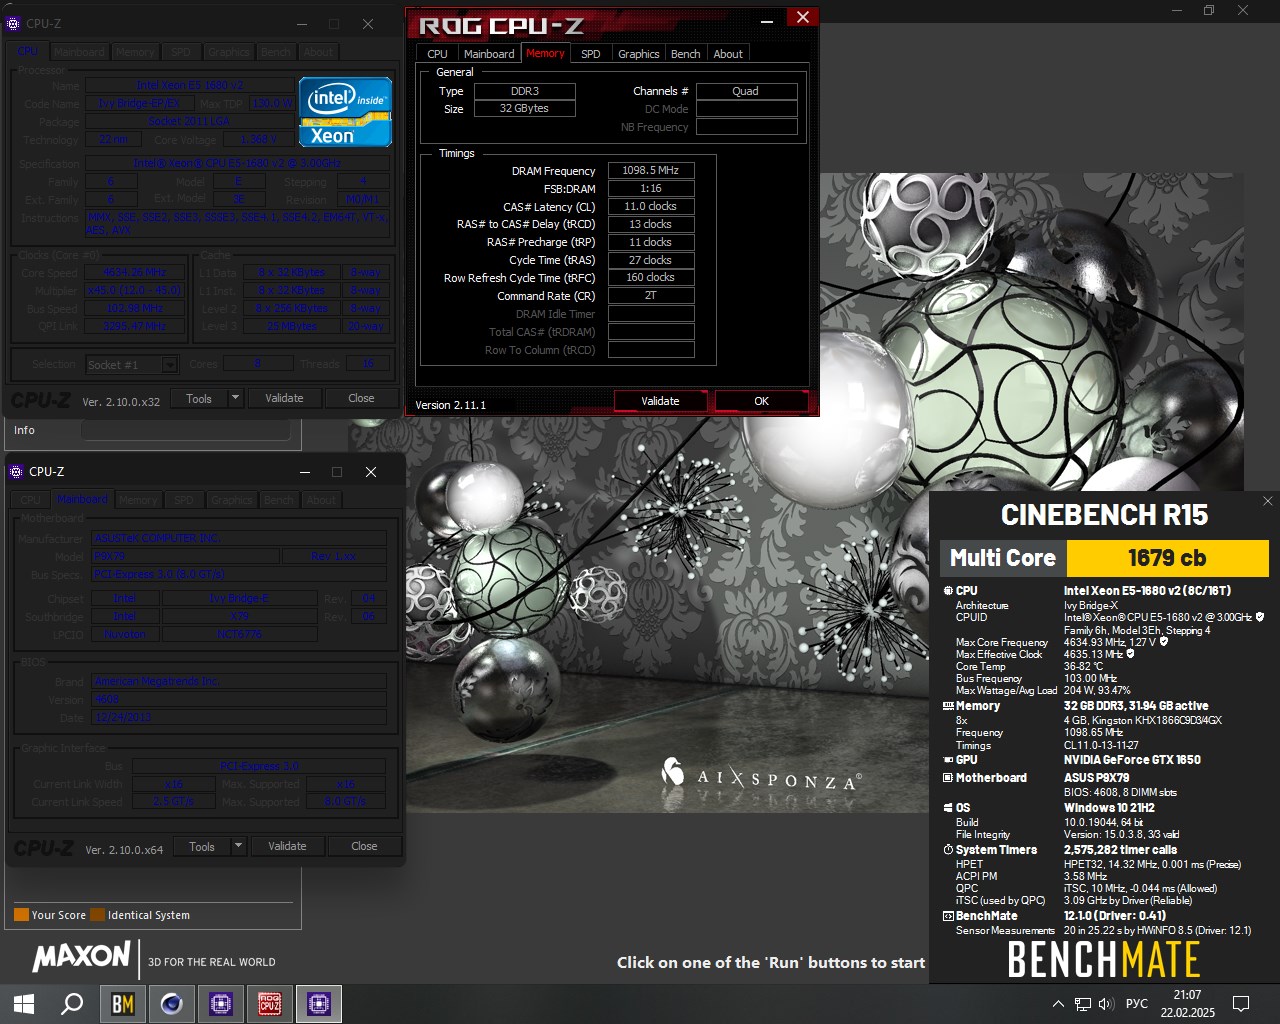Click Validate button in ROG CPU-Z
Viewport: 1280px width, 1024px height.
[660, 401]
